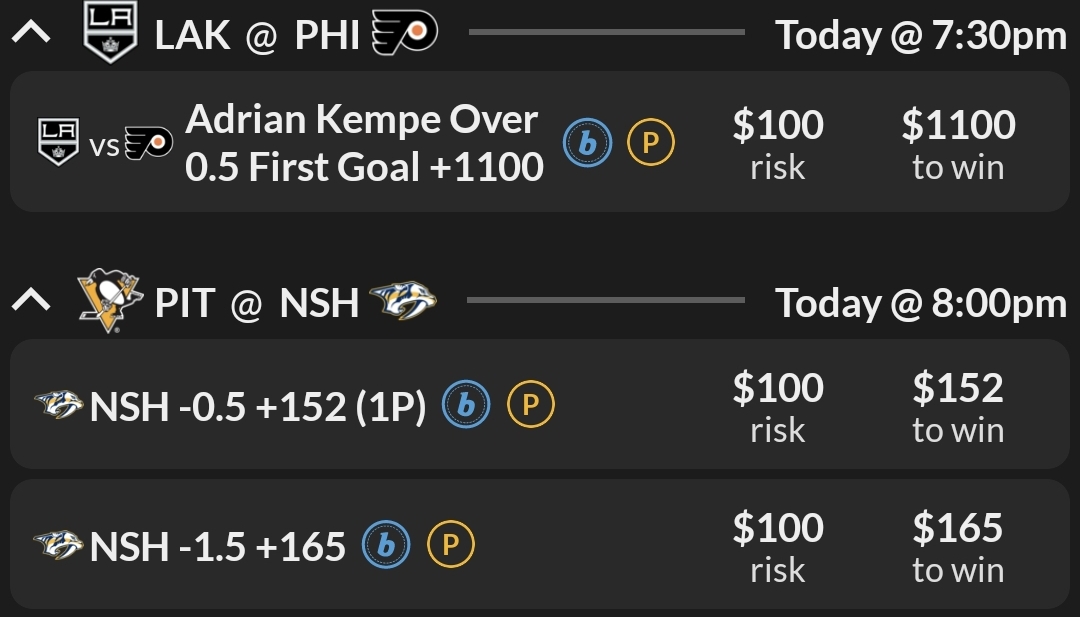This screenshot has width=1080, height=617.
Task: Select the $1100 to win amount
Action: (x=957, y=143)
